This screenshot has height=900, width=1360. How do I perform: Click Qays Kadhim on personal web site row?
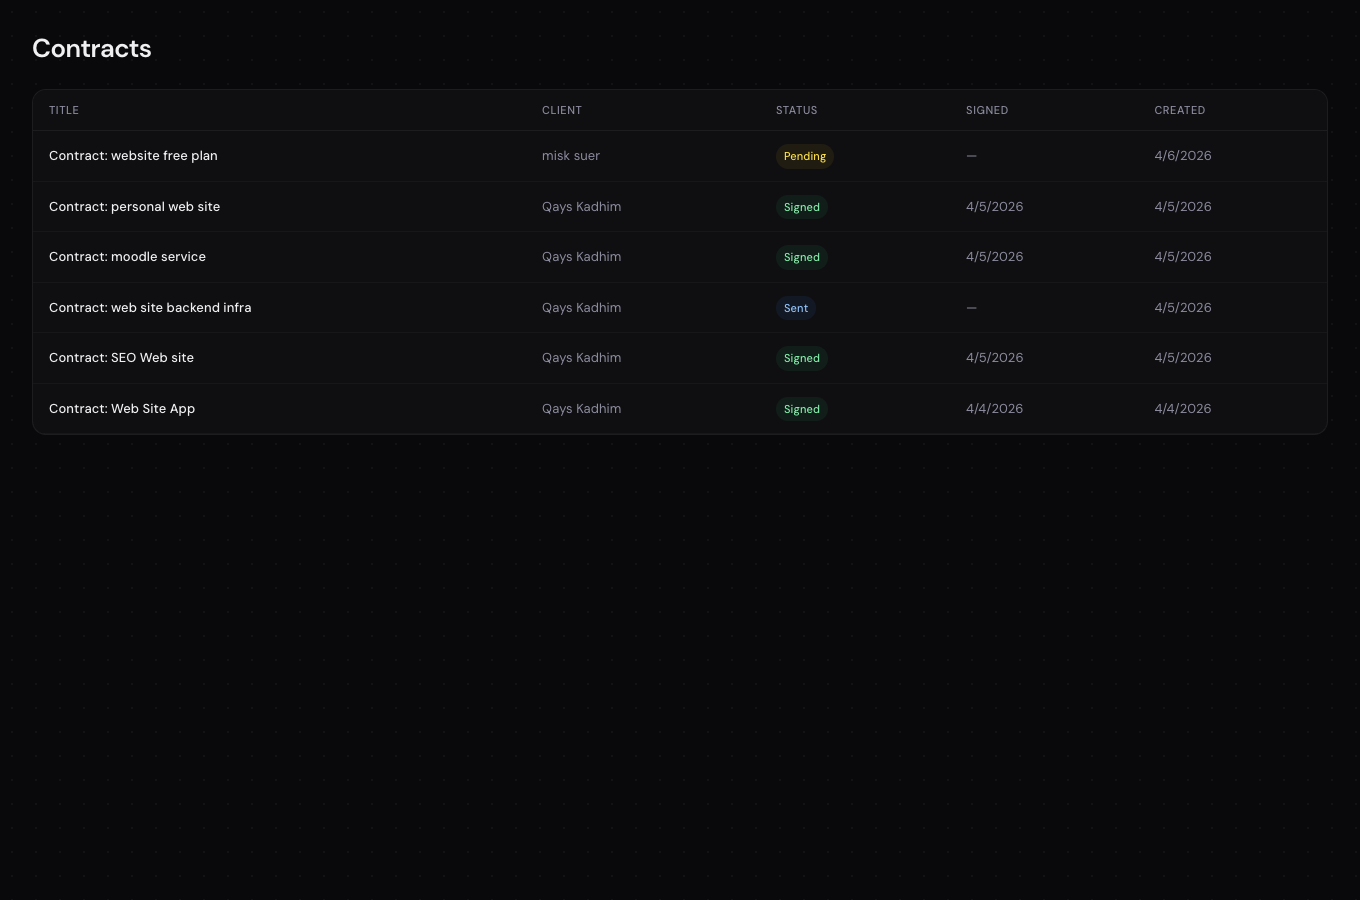point(581,206)
